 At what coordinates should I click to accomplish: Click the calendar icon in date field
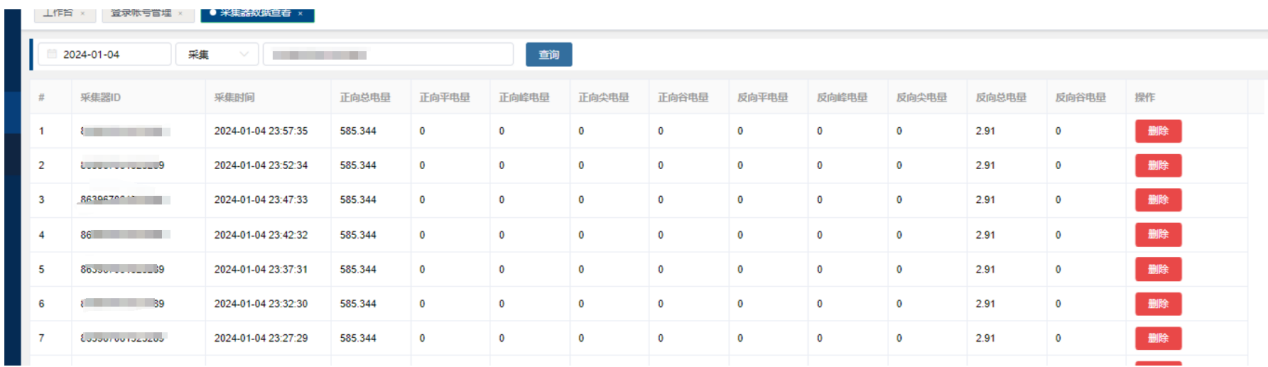[x=52, y=55]
